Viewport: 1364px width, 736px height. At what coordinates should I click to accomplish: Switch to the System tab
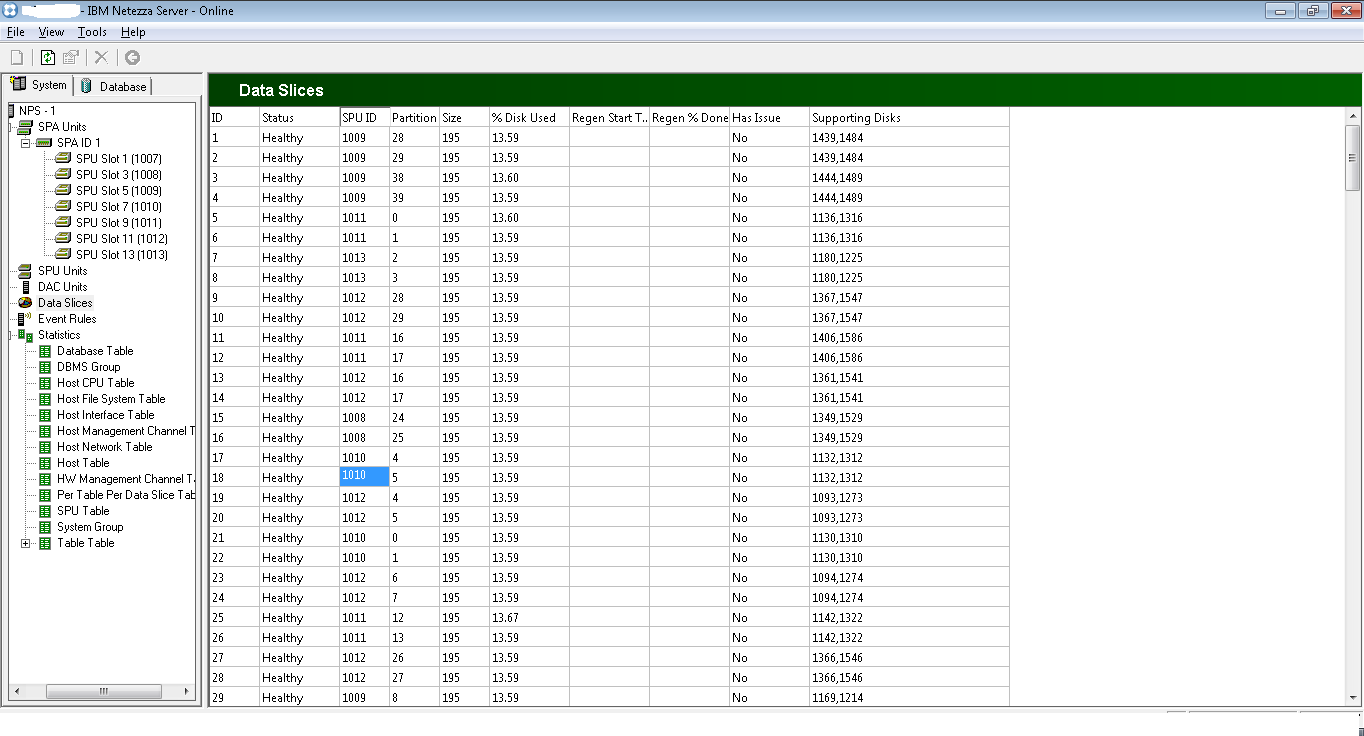[x=38, y=85]
